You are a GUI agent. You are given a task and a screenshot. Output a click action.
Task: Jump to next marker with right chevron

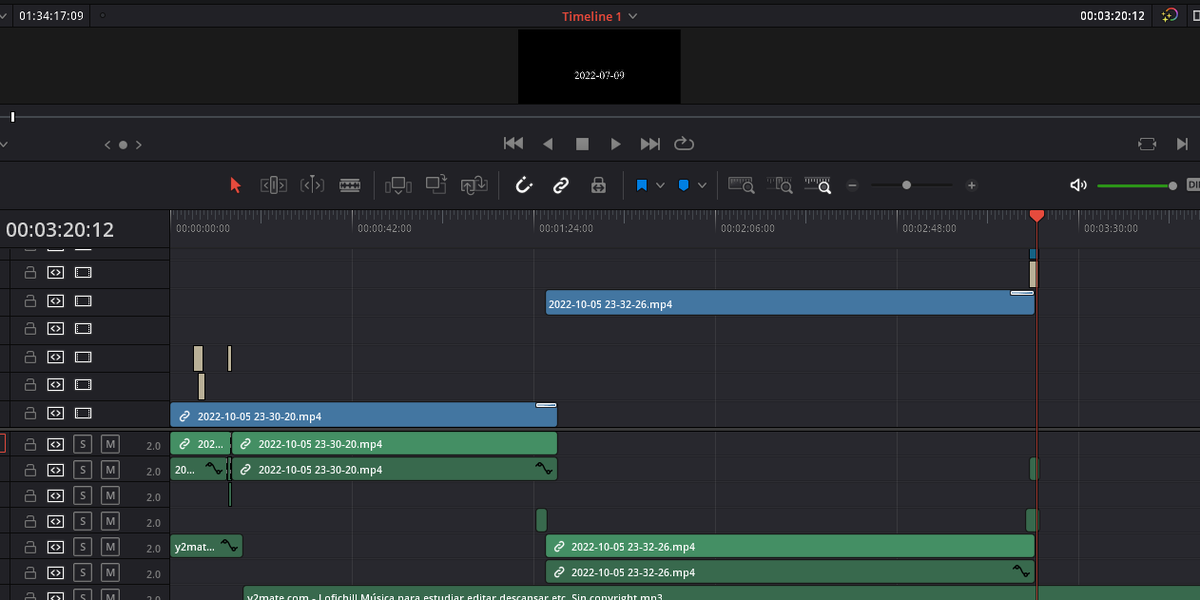[138, 145]
